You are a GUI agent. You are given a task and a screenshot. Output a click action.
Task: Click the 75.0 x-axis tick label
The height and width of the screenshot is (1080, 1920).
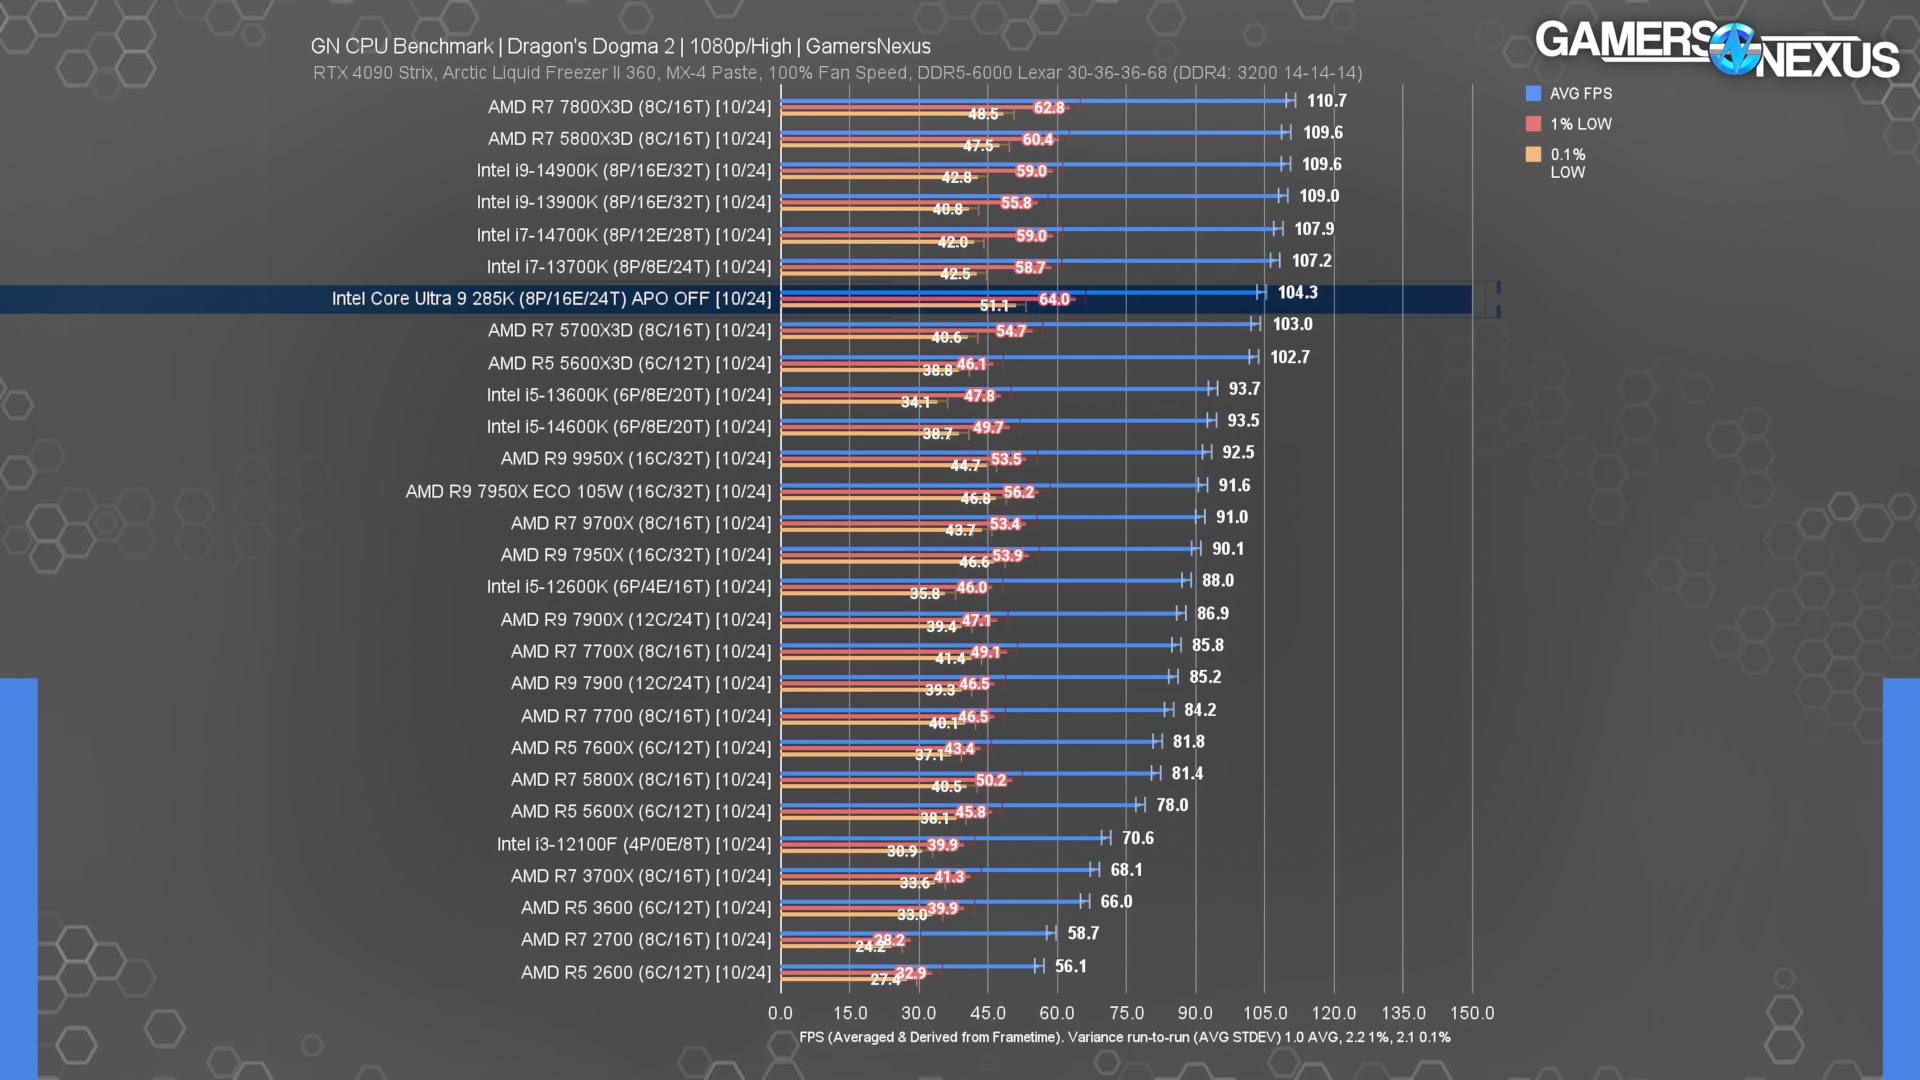click(1126, 1013)
